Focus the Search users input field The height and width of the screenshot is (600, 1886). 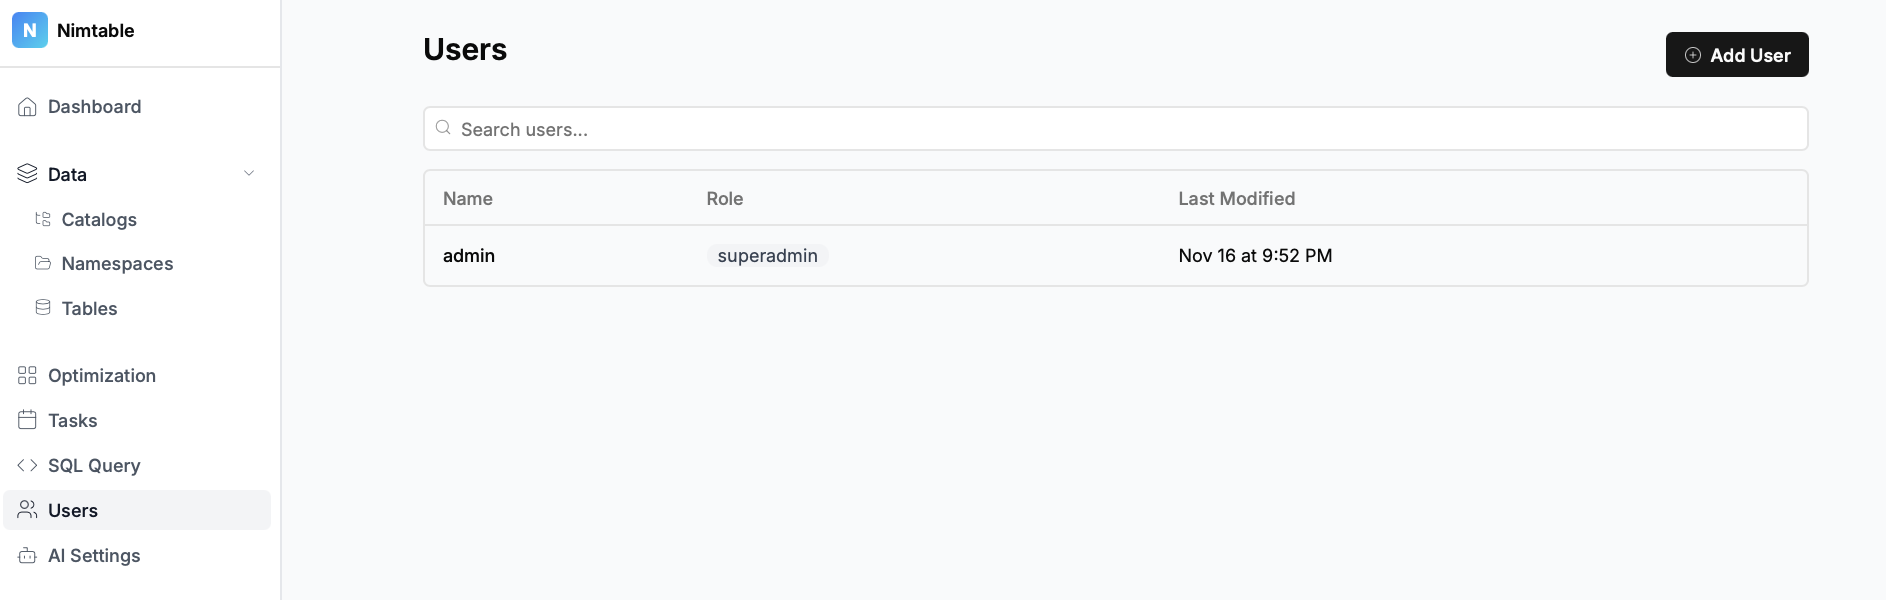click(x=1115, y=129)
